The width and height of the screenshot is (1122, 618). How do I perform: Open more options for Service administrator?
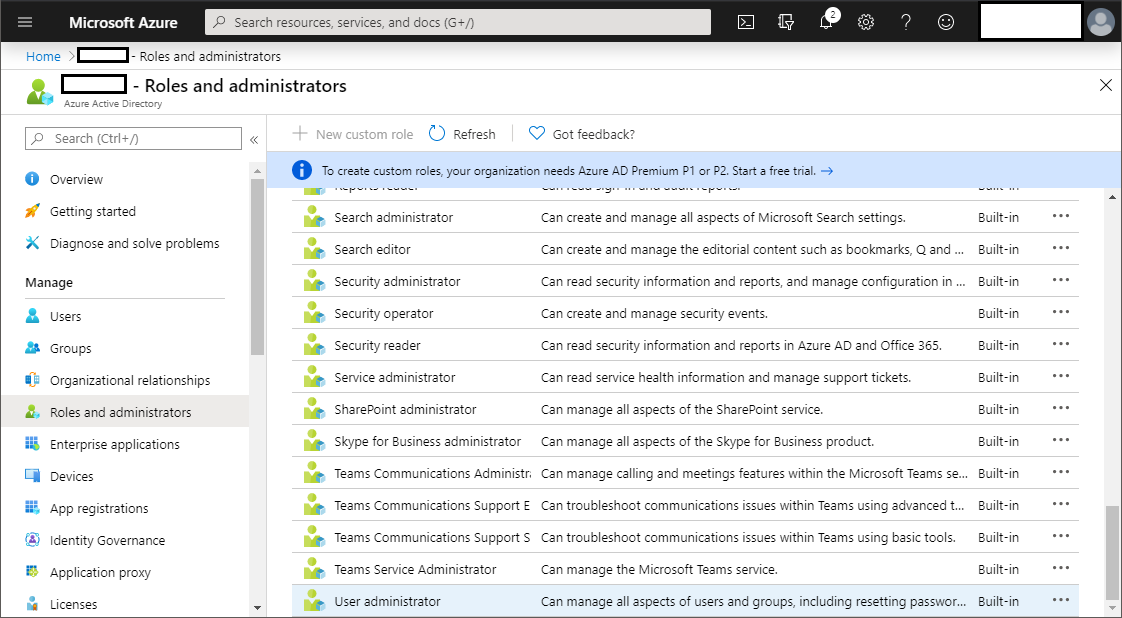pos(1060,376)
